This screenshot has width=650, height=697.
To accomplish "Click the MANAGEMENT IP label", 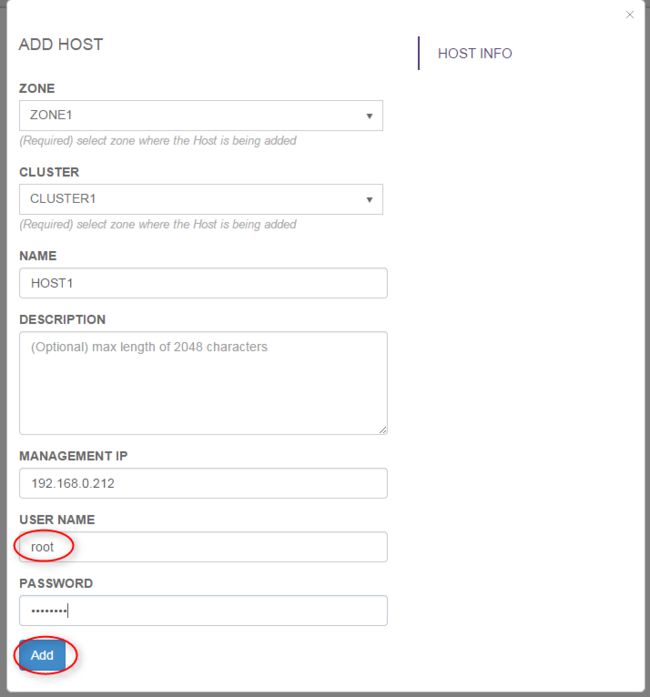I will [x=73, y=456].
